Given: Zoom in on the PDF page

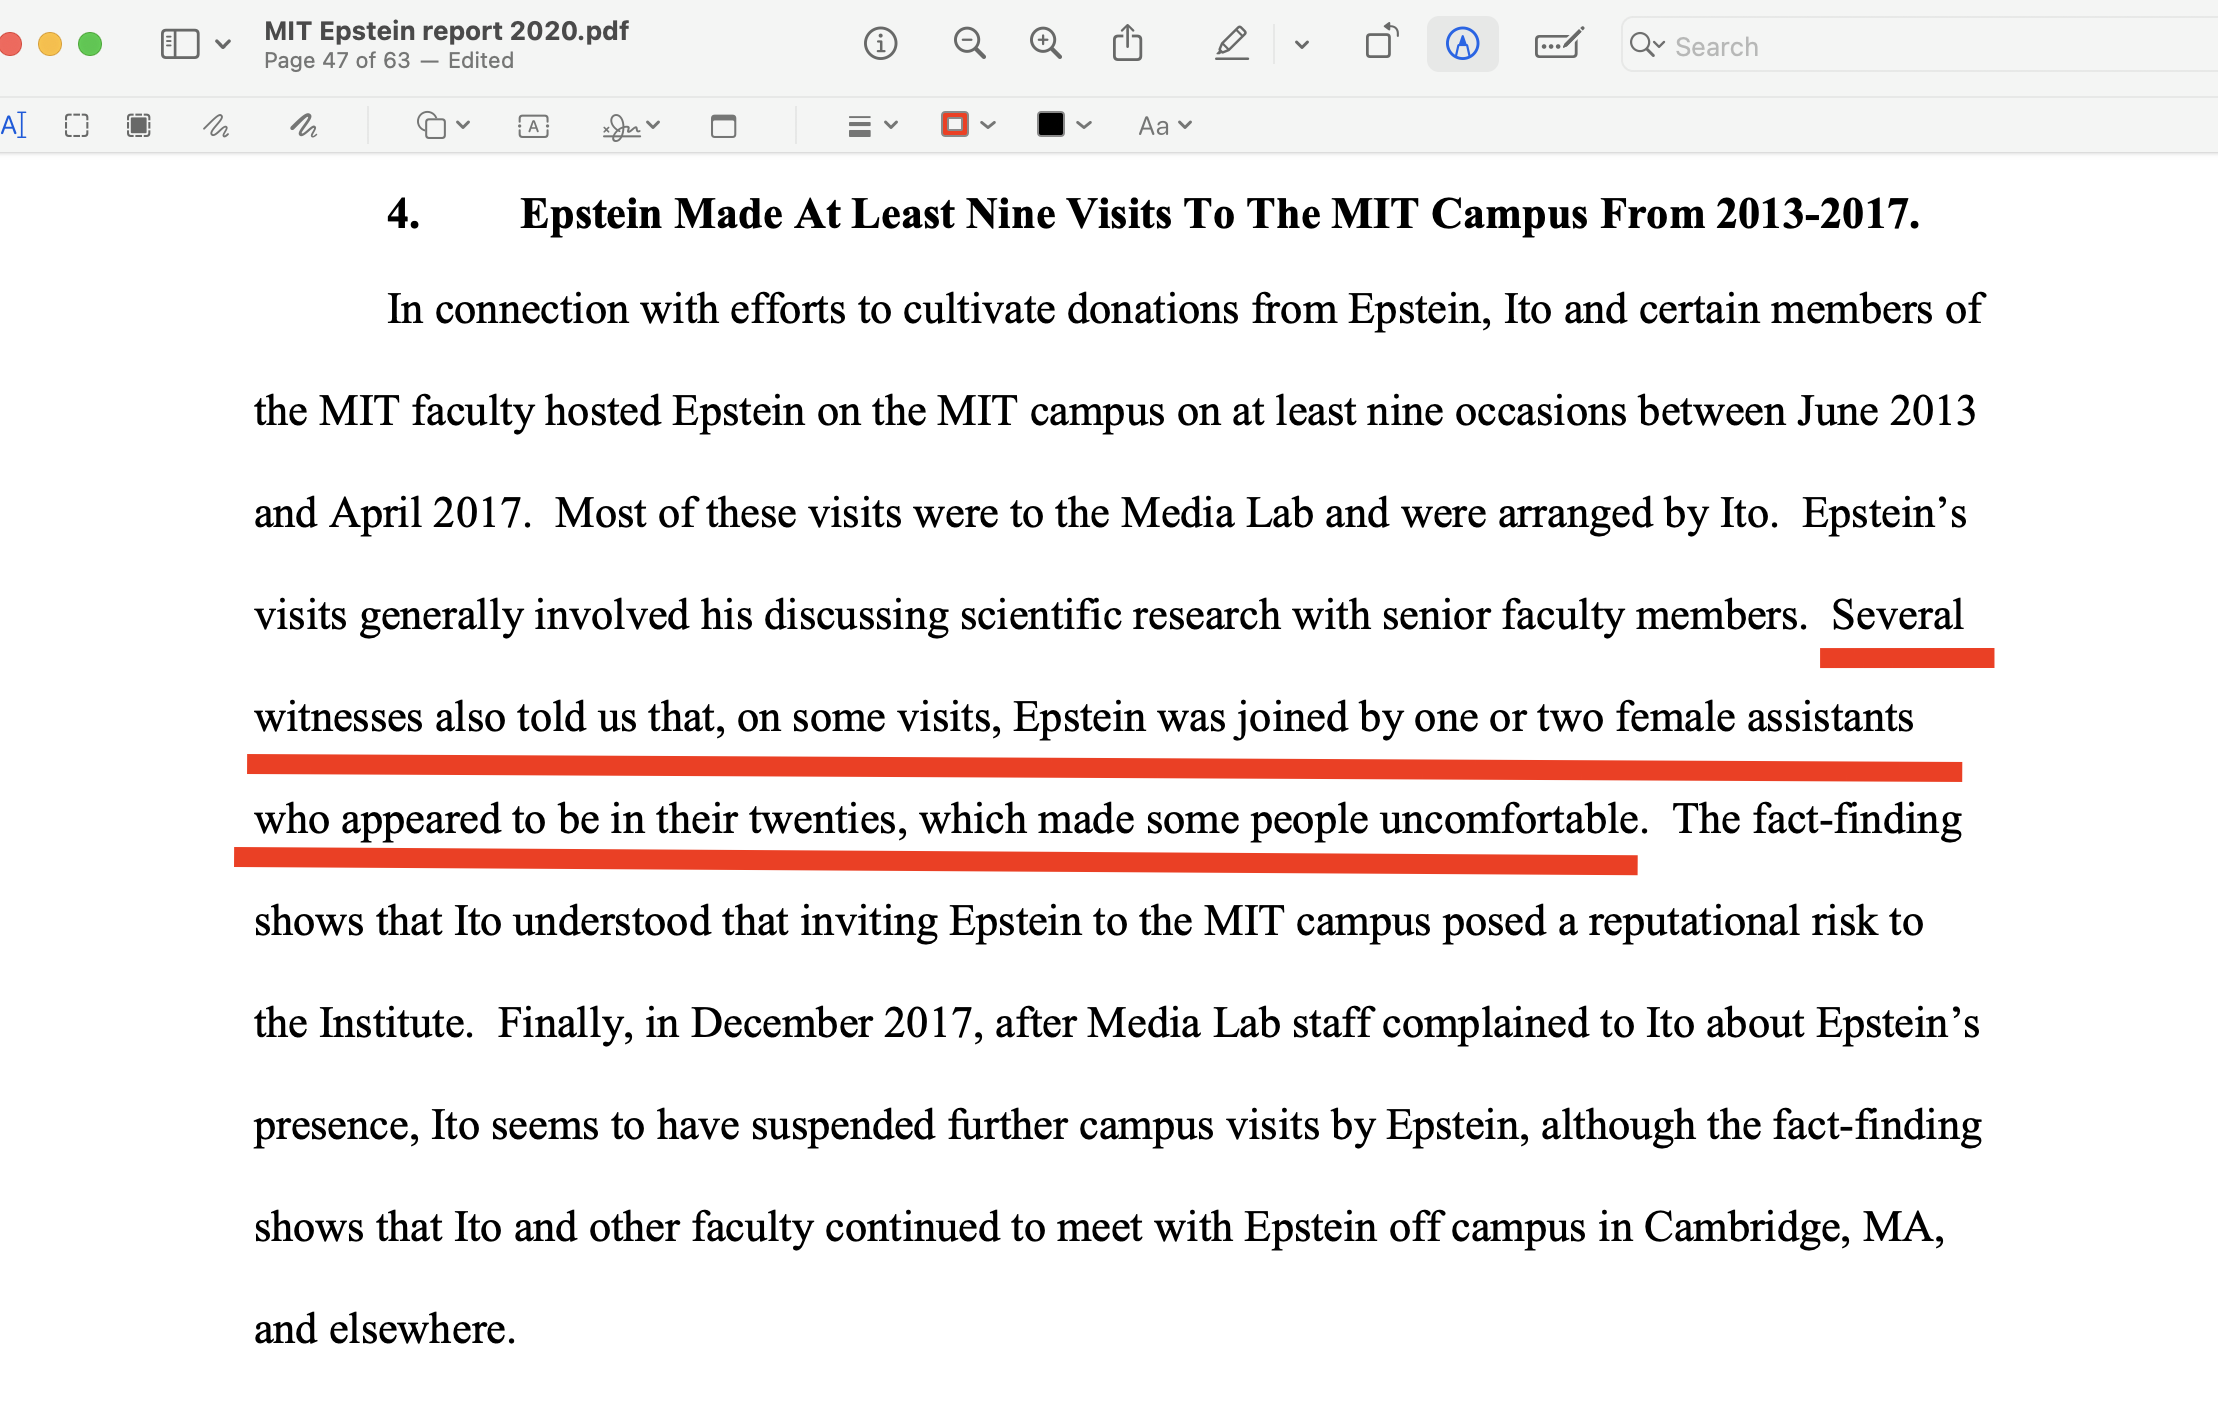Looking at the screenshot, I should pyautogui.click(x=1045, y=44).
